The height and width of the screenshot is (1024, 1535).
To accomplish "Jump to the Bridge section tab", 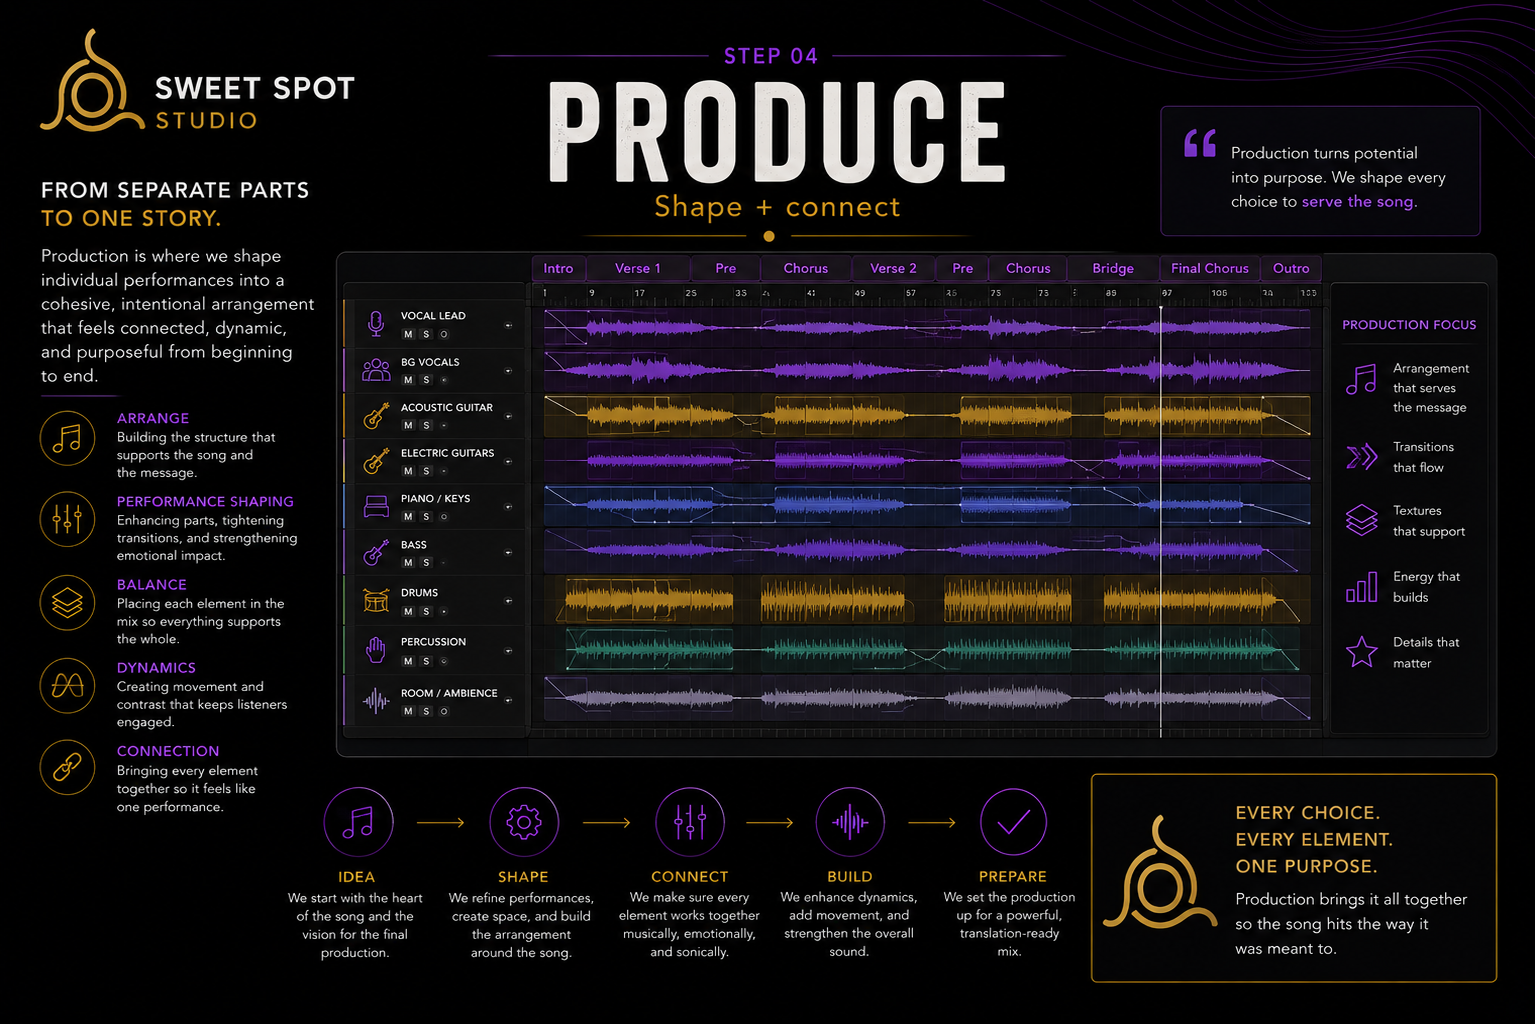I will click(x=1113, y=268).
